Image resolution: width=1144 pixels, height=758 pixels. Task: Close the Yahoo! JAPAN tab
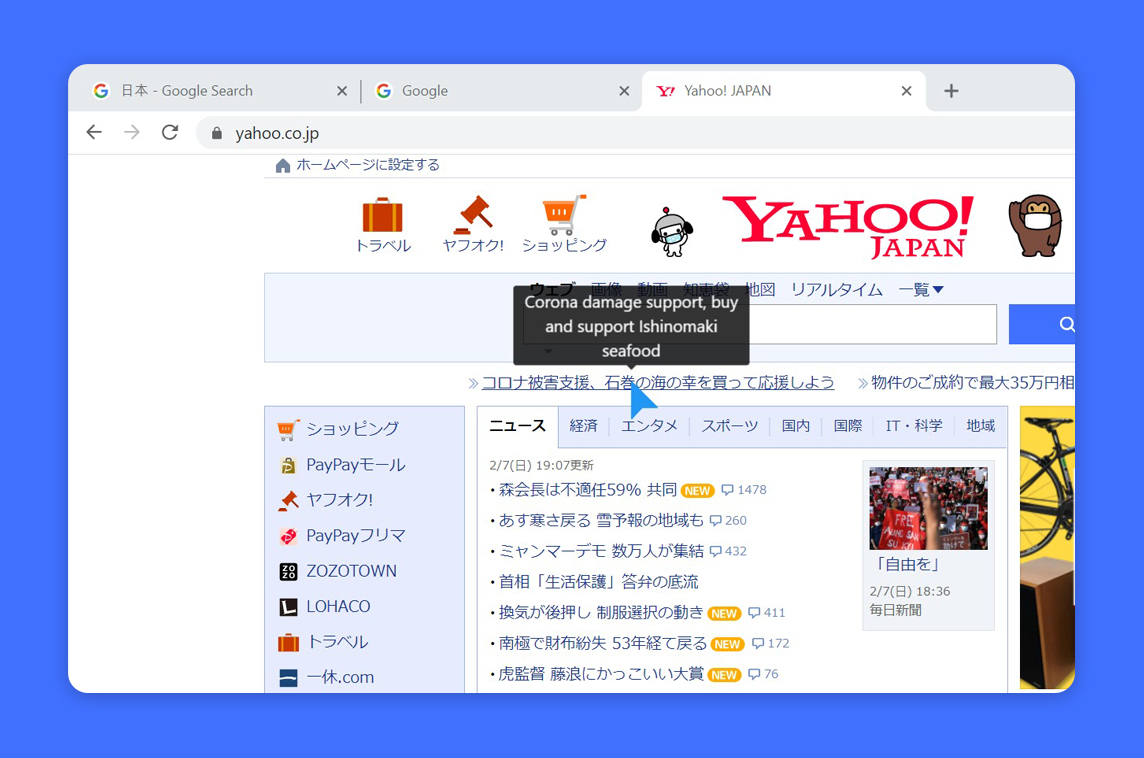click(906, 91)
